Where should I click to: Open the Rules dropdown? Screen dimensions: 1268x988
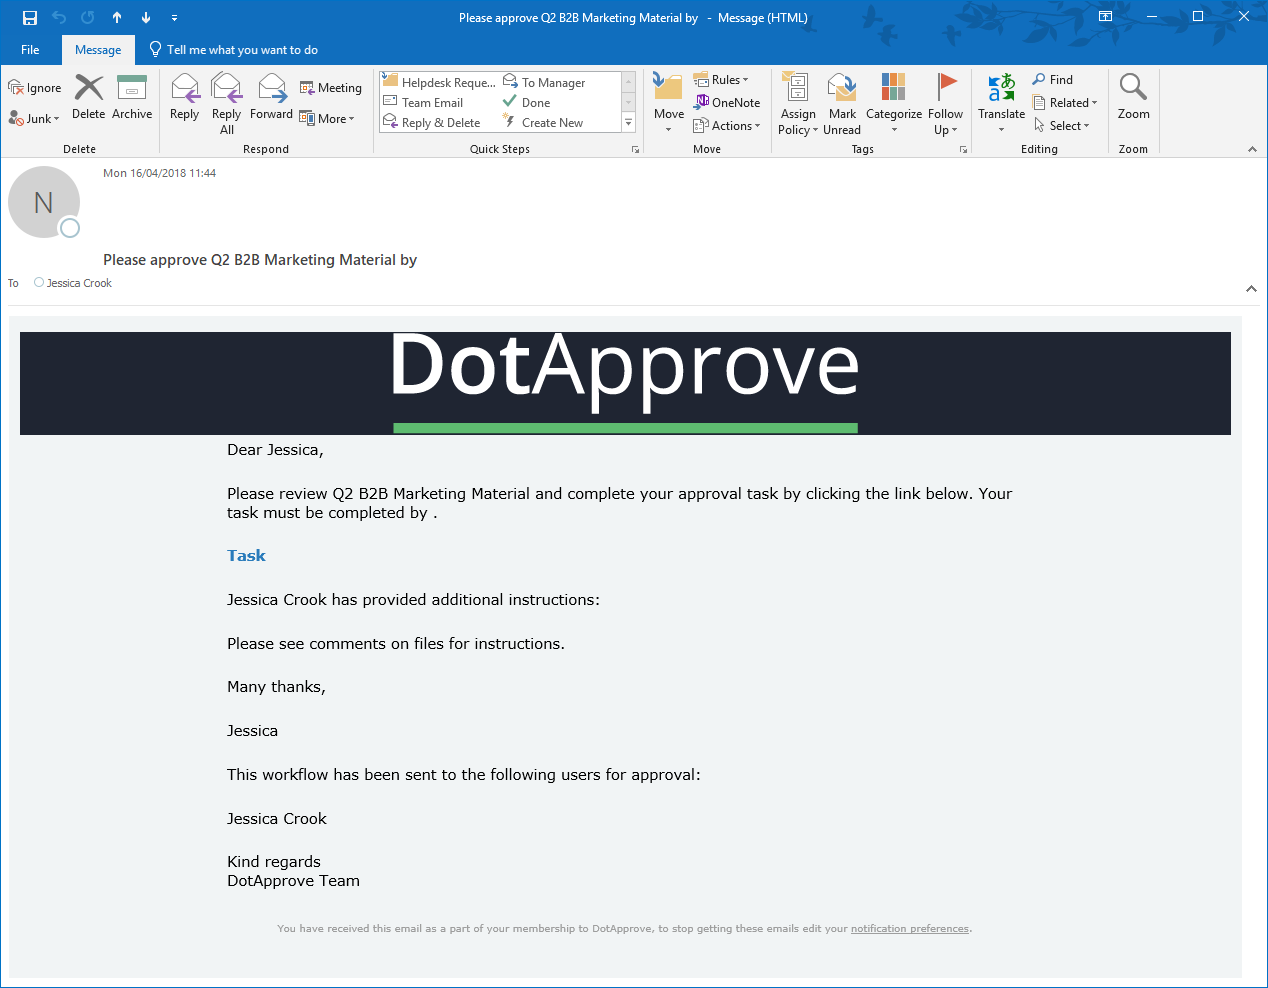[x=721, y=79]
